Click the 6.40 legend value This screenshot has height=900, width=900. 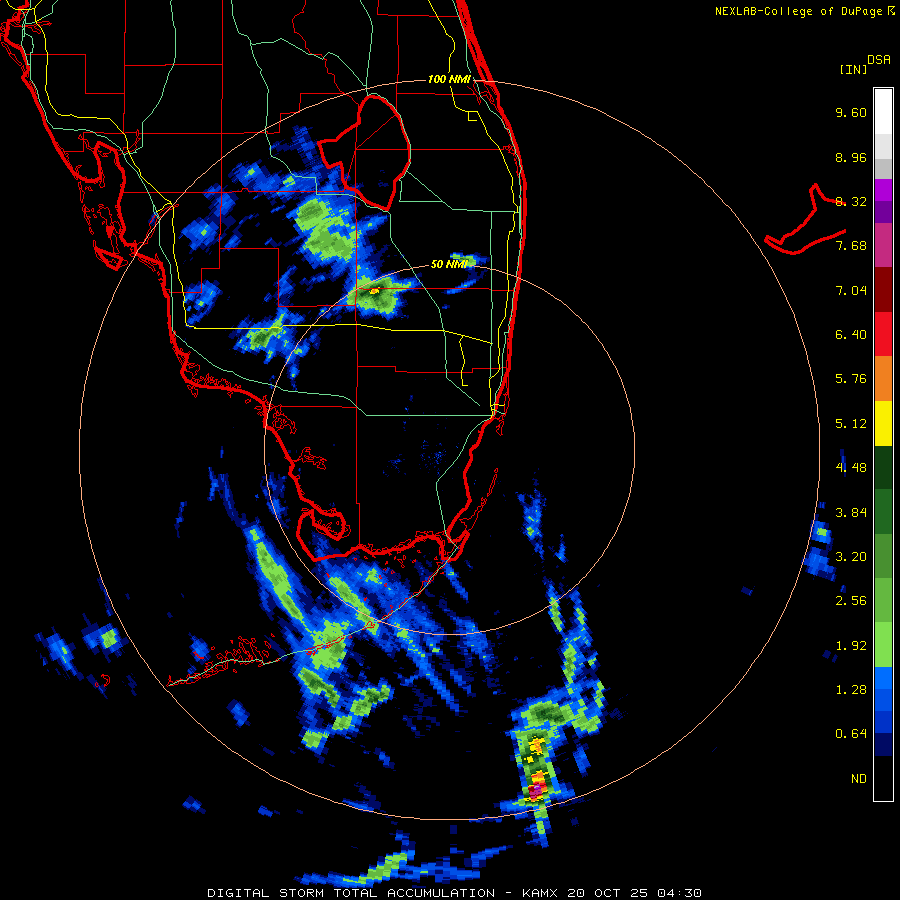pos(851,335)
